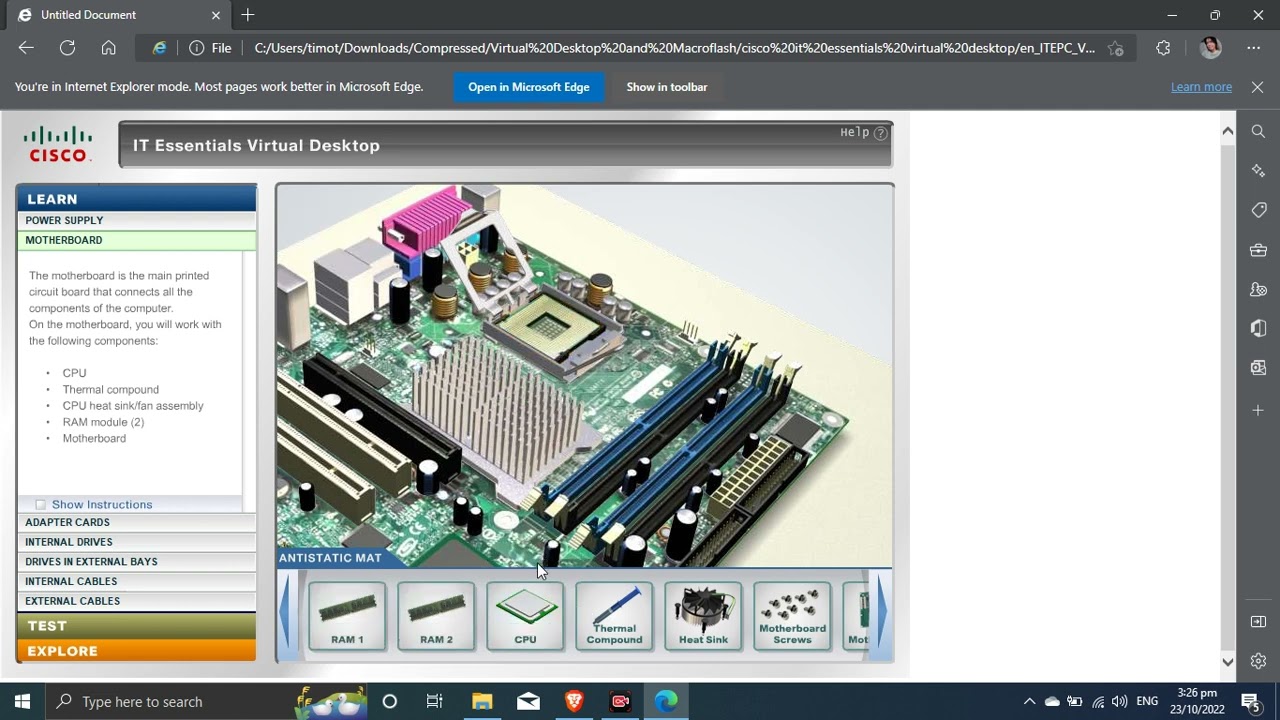Screen dimensions: 1280x720
Task: Open the browser extensions menu
Action: (x=1163, y=48)
